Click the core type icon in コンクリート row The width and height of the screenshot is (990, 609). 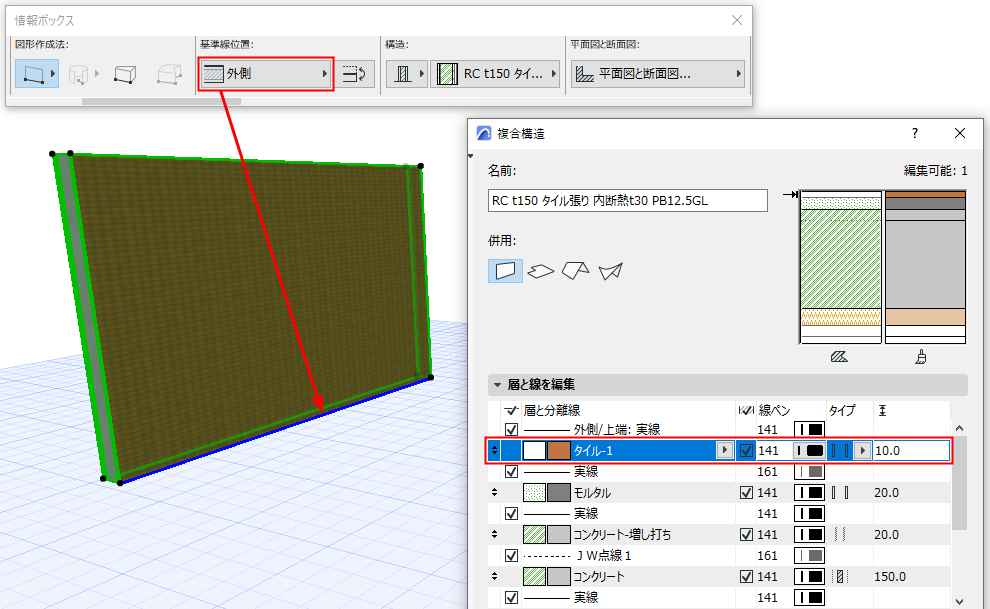point(840,577)
